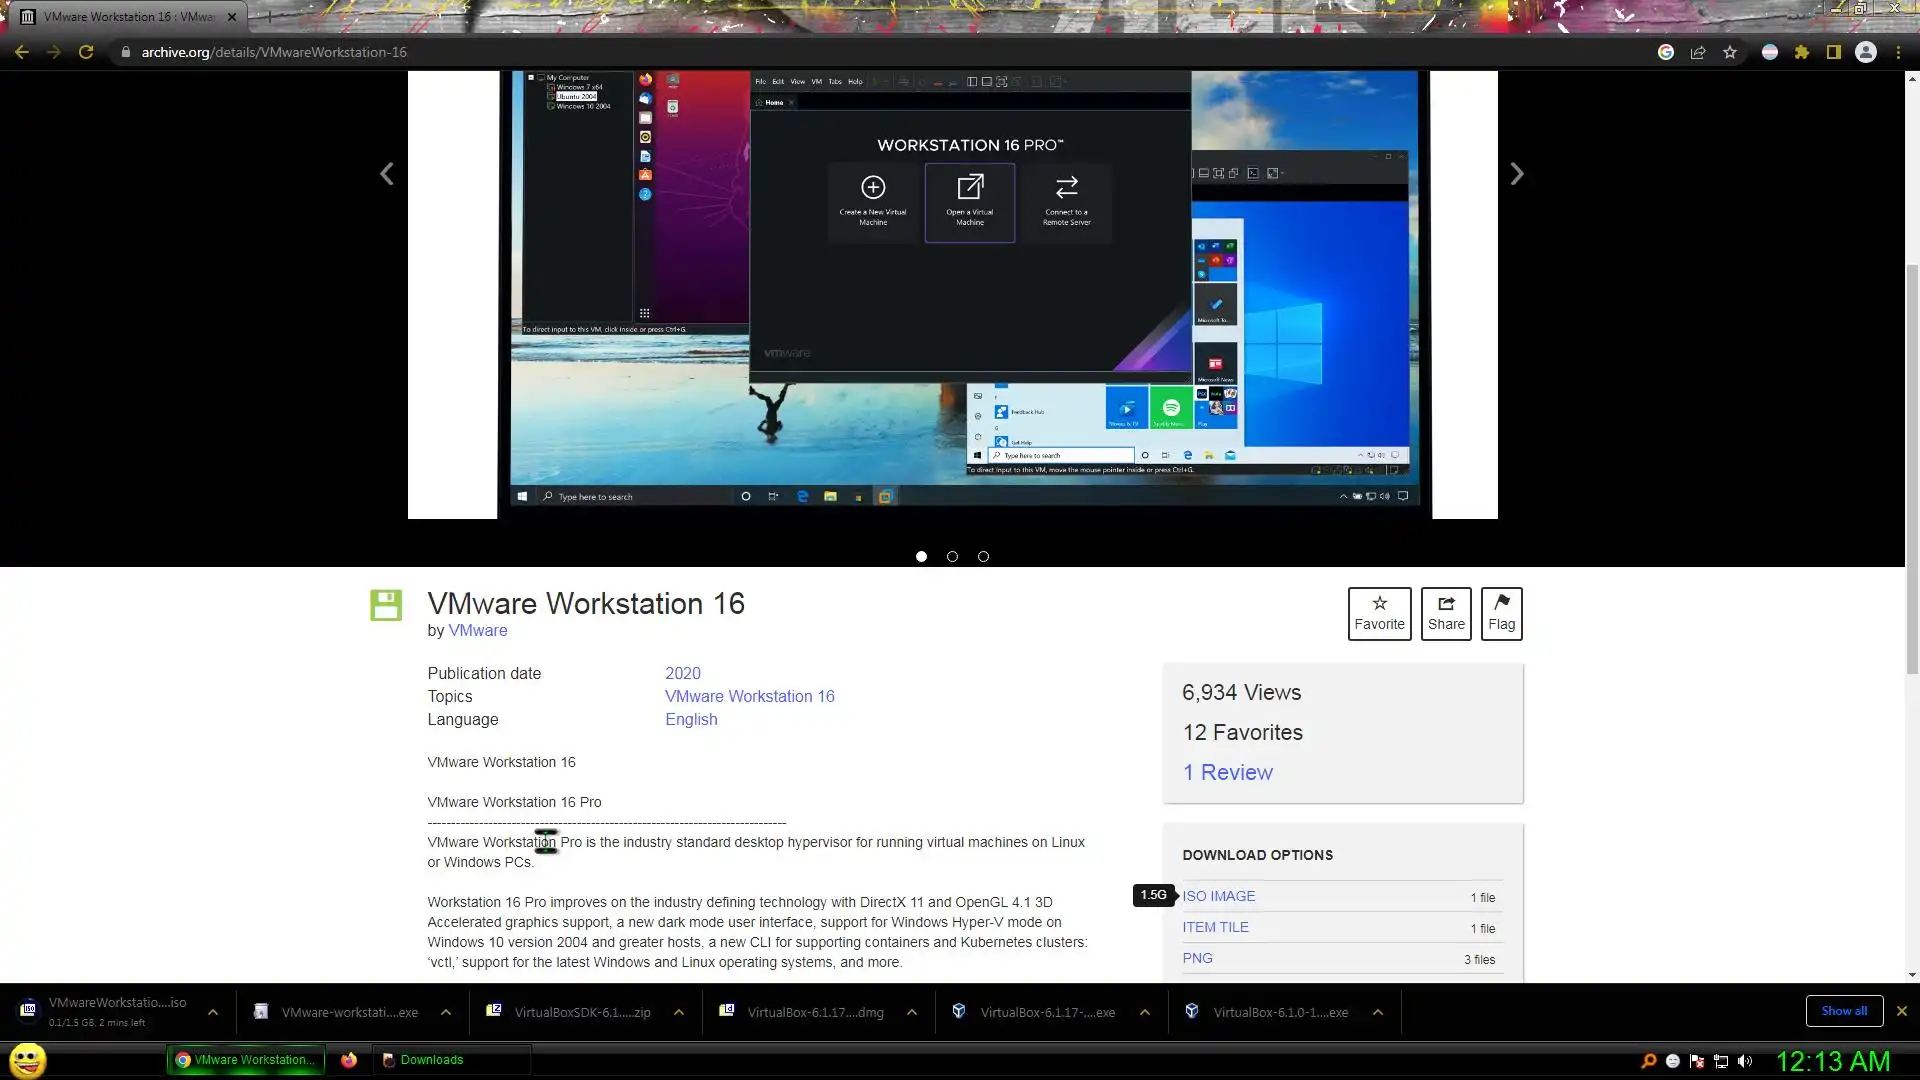Click Show all downloads button

1844,1011
